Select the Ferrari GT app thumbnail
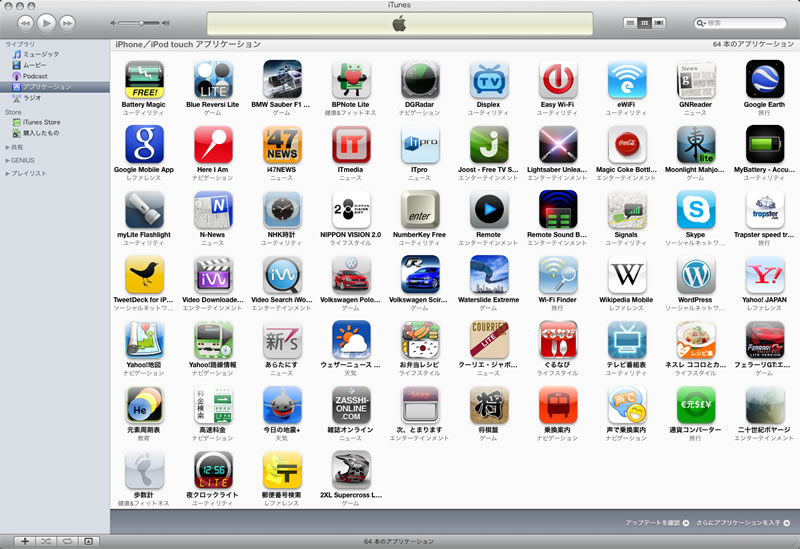 (764, 340)
